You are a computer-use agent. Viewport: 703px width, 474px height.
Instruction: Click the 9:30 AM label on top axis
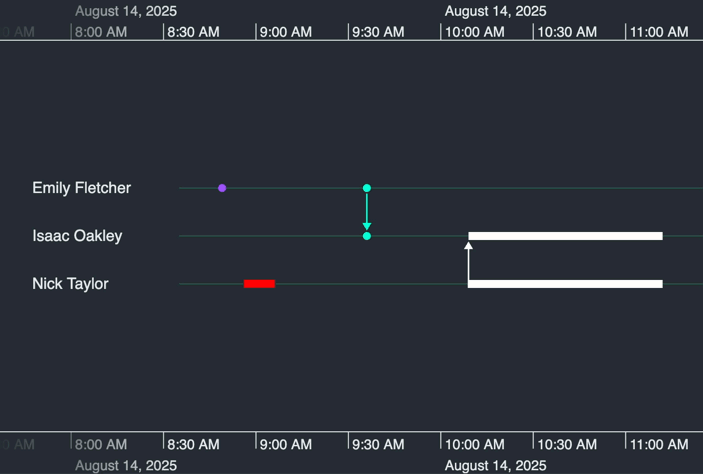click(x=378, y=32)
